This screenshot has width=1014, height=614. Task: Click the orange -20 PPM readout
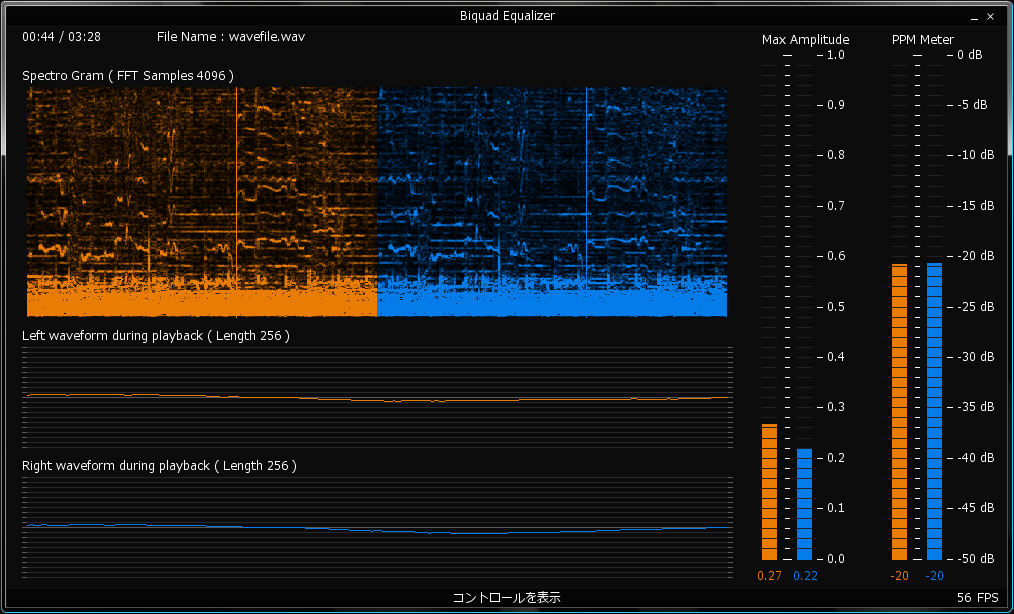click(x=899, y=576)
